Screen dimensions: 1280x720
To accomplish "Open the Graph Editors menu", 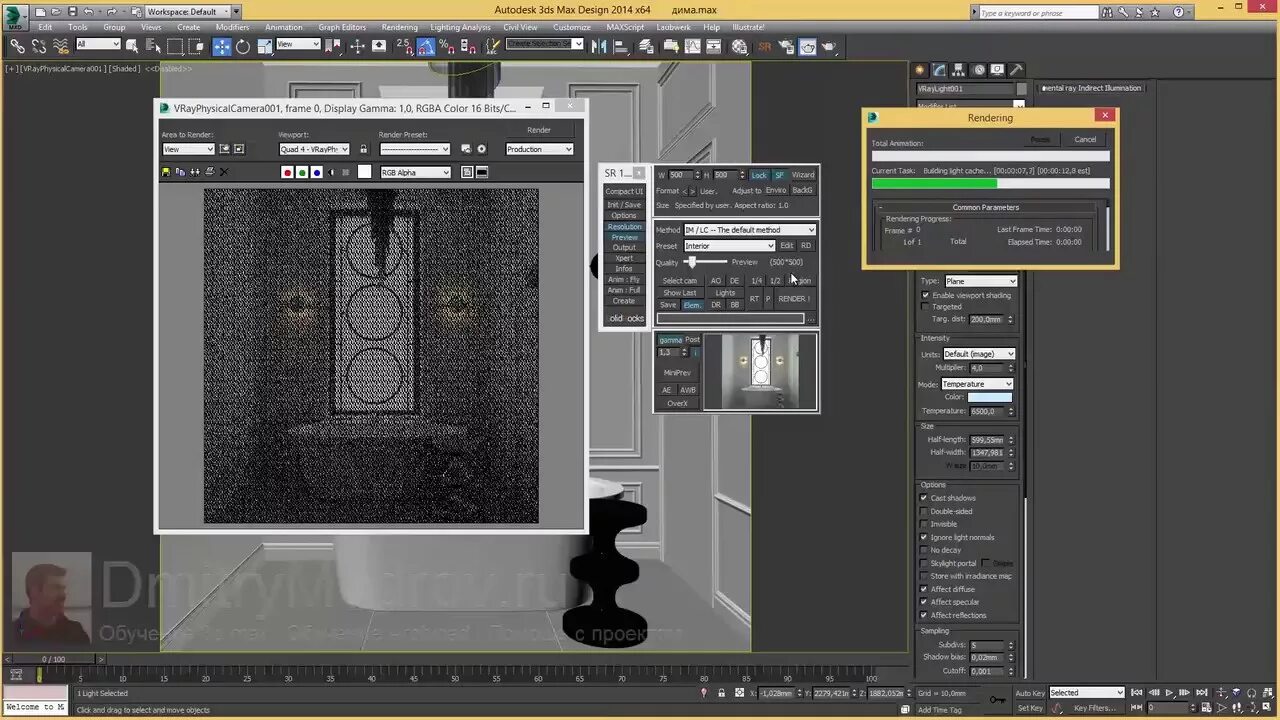I will (342, 27).
